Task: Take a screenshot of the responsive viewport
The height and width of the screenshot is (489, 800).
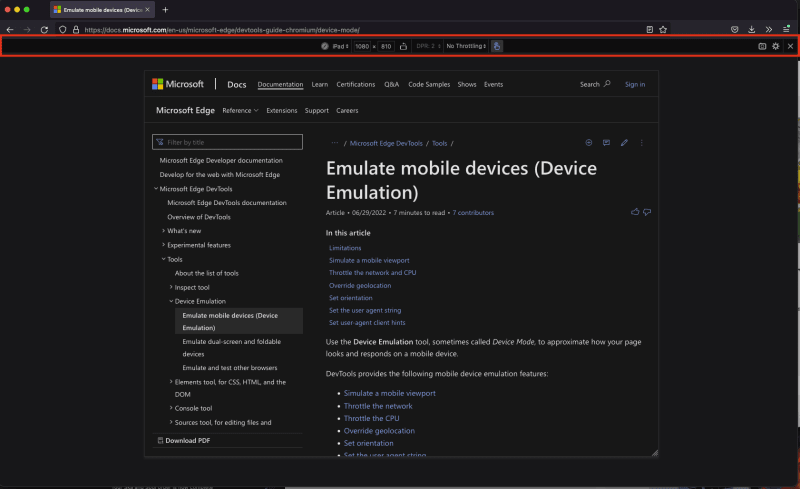Action: click(x=762, y=46)
